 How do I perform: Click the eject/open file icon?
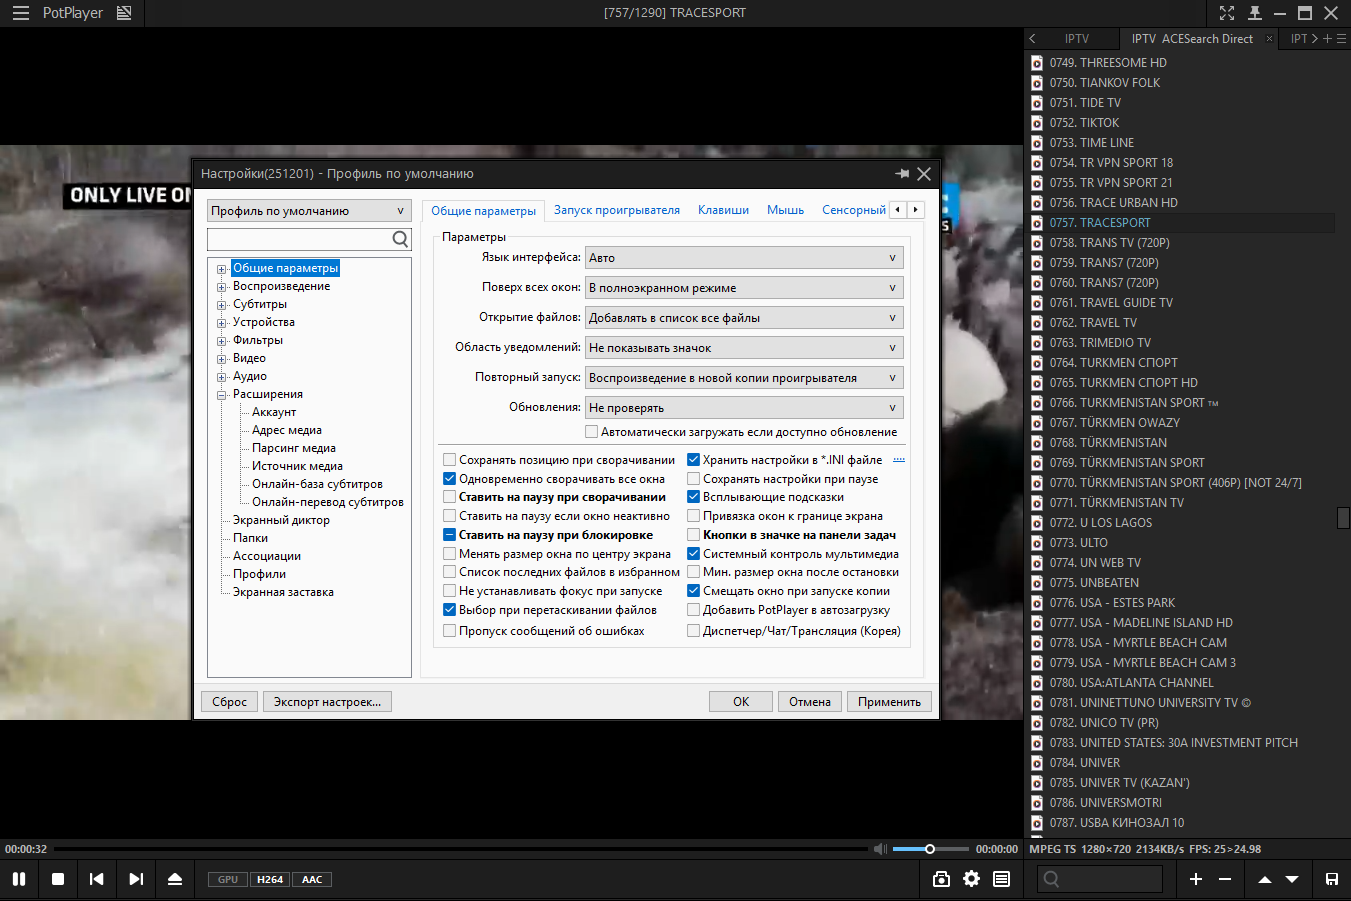point(175,879)
